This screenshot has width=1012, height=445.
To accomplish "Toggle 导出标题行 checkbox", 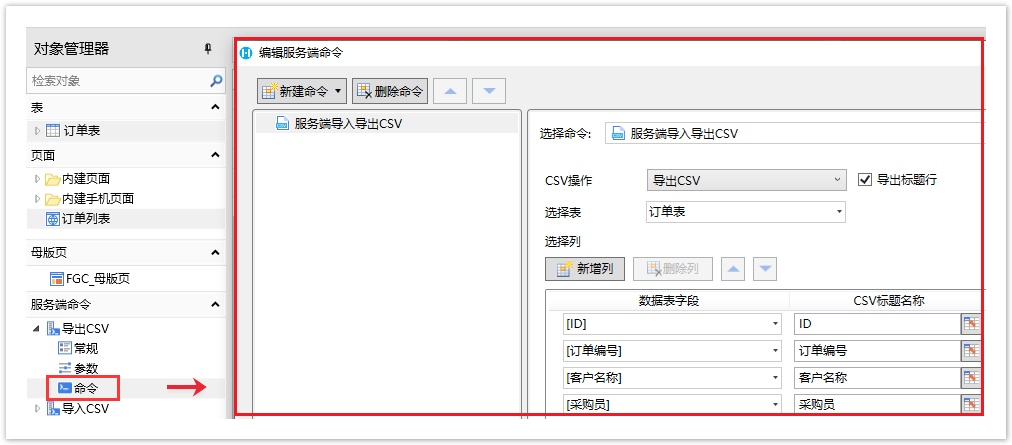I will [866, 180].
